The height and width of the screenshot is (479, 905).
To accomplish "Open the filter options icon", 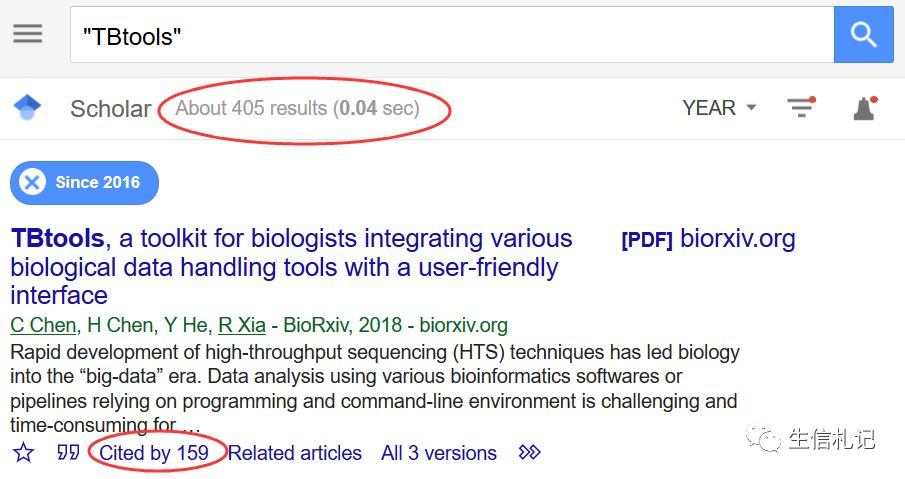I will (801, 107).
